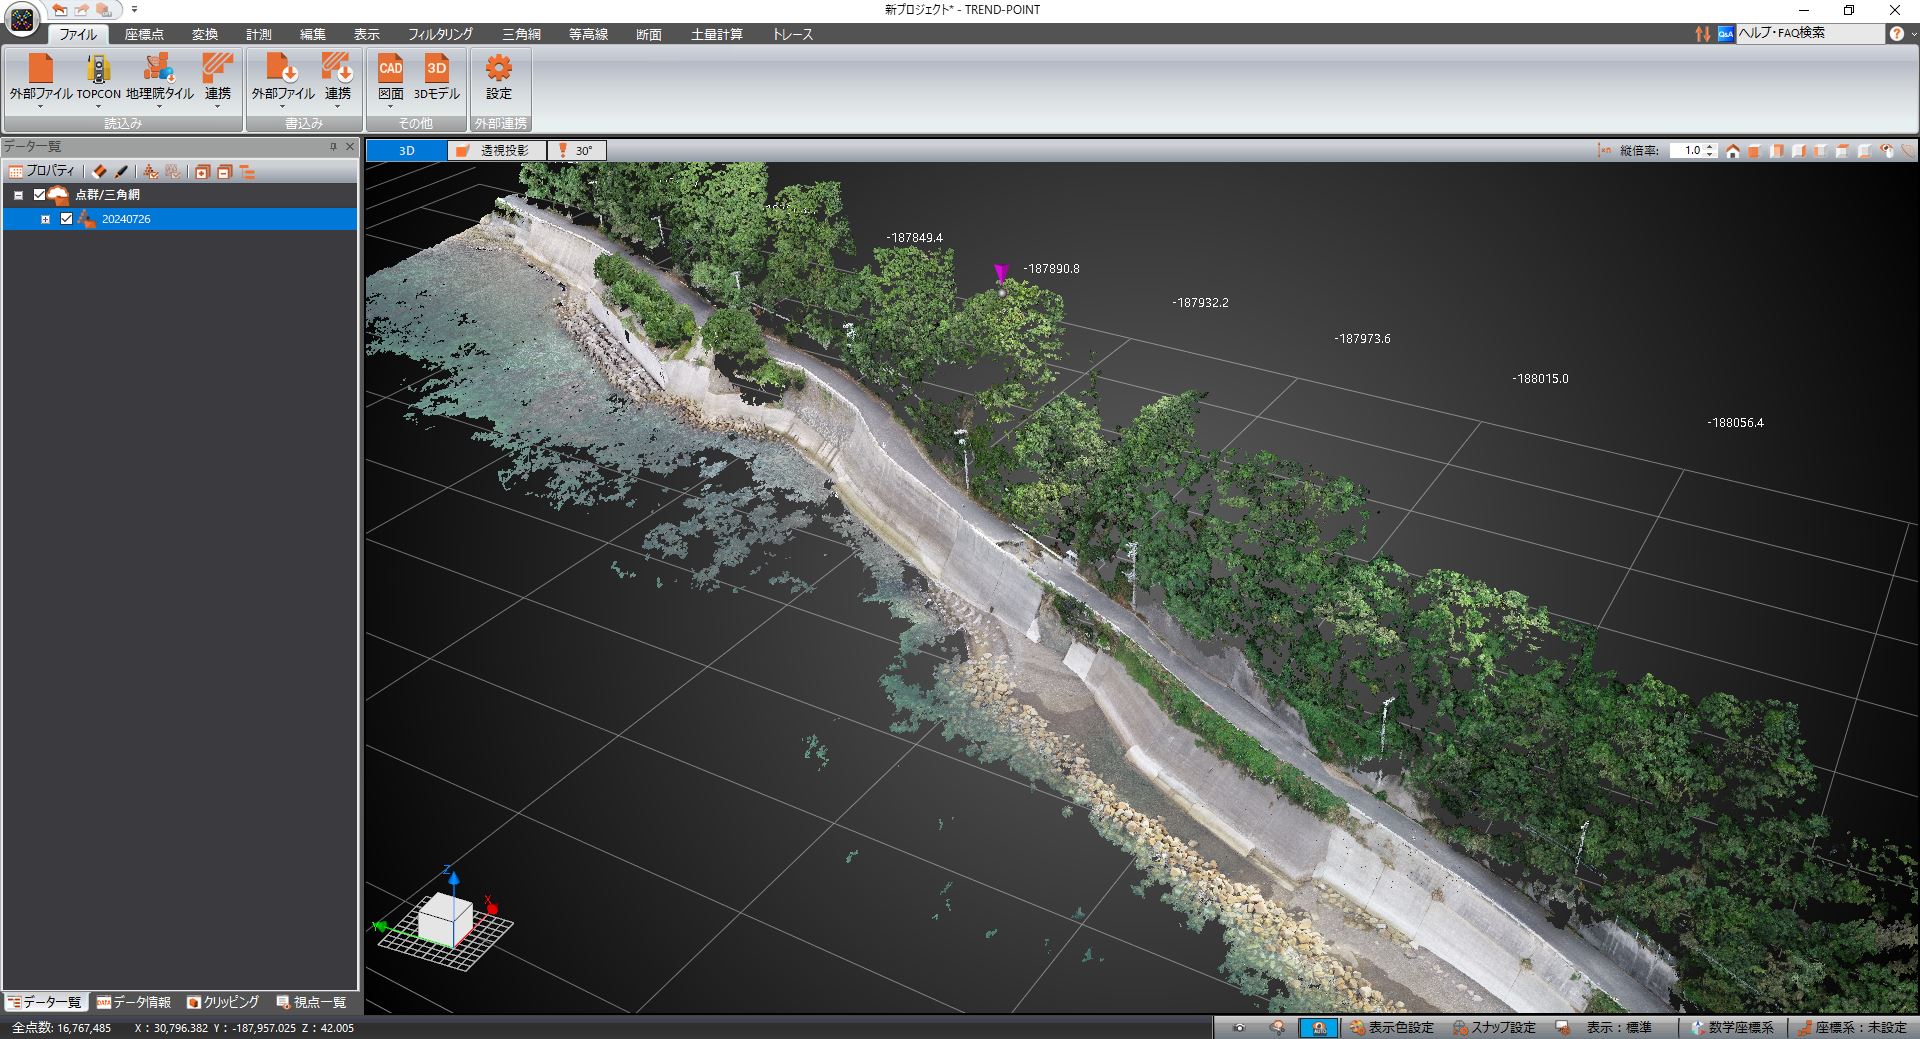1920x1039 pixels.
Task: Open 設定 gear in 外部連携 group
Action: click(498, 70)
